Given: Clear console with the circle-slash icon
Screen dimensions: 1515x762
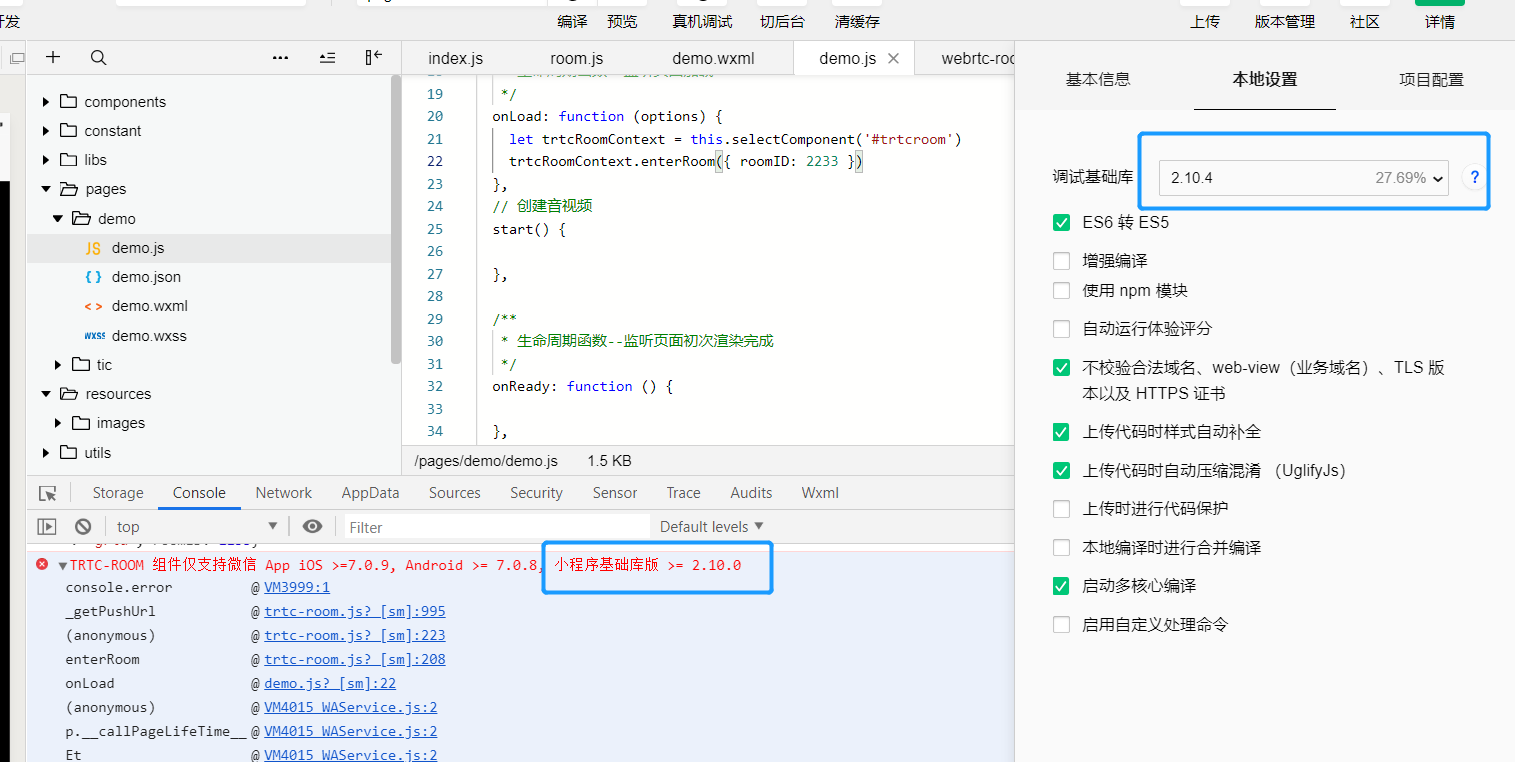Looking at the screenshot, I should (83, 526).
